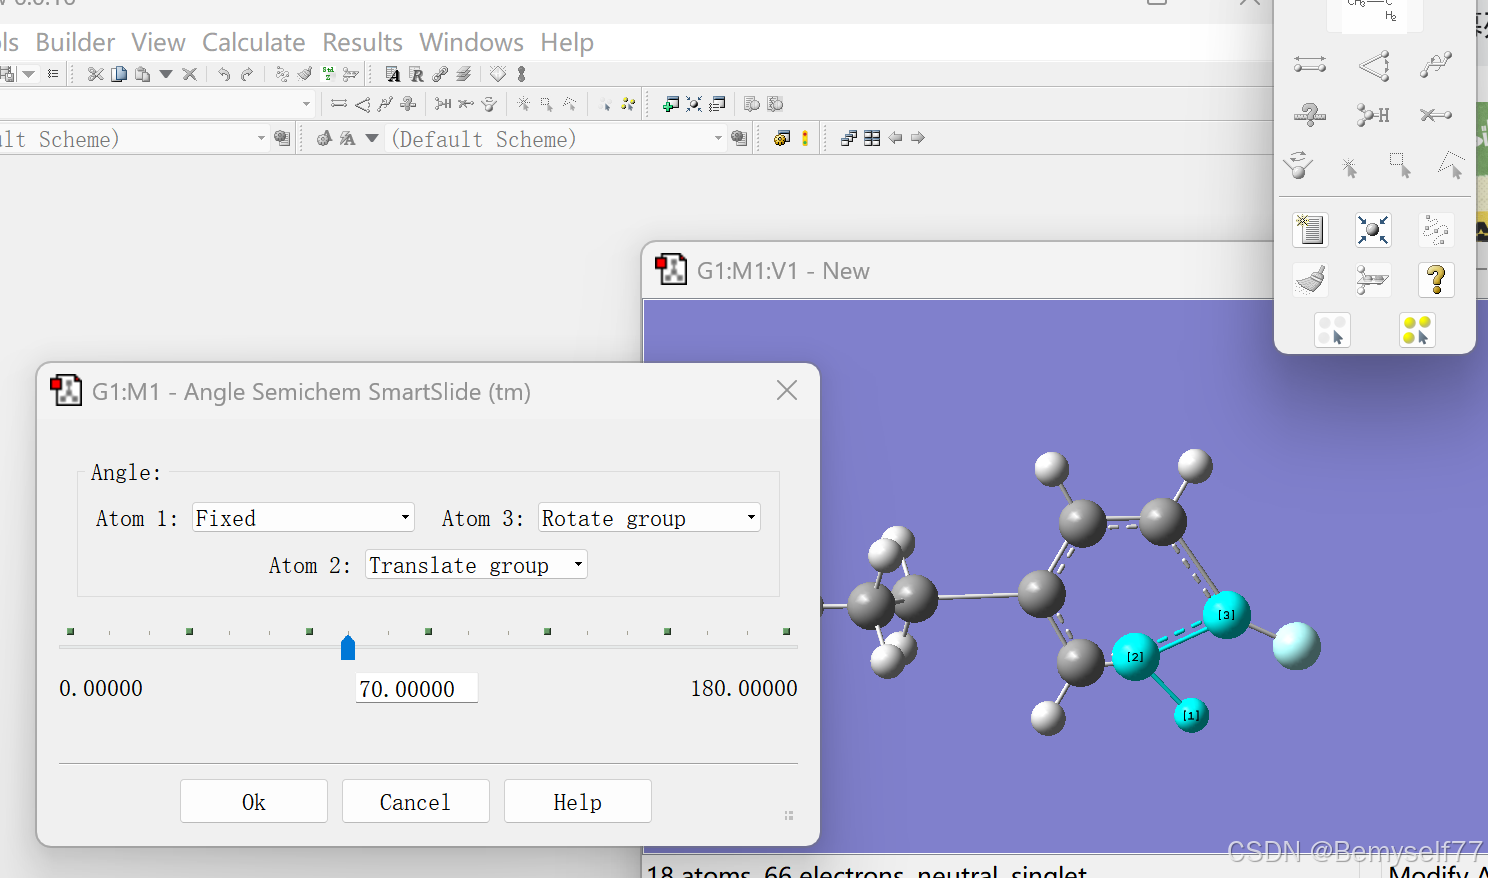Click the Cut scissors icon in toolbar
The image size is (1488, 878).
pos(96,74)
